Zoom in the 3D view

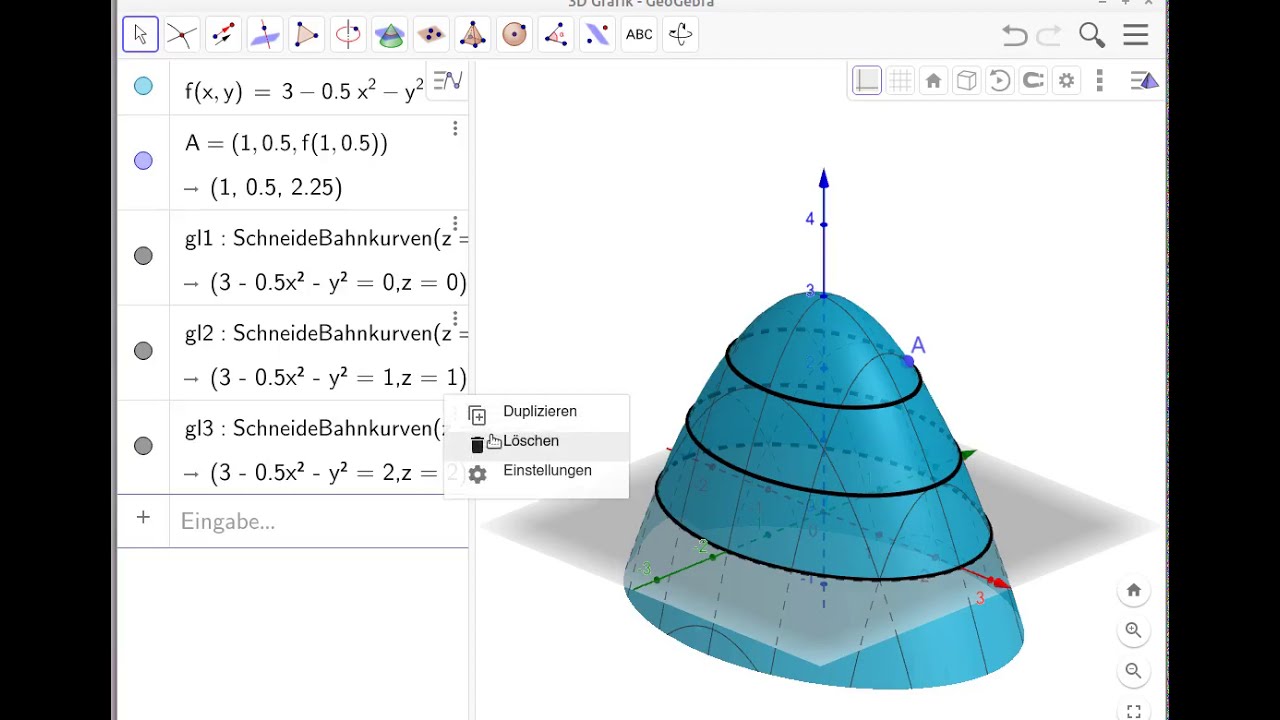pos(1134,631)
